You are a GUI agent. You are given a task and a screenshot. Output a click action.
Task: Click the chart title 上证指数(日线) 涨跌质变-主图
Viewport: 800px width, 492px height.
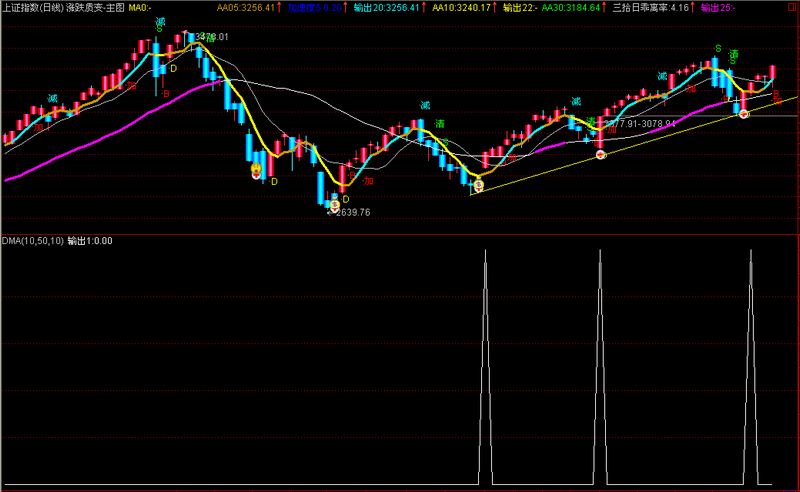point(63,8)
